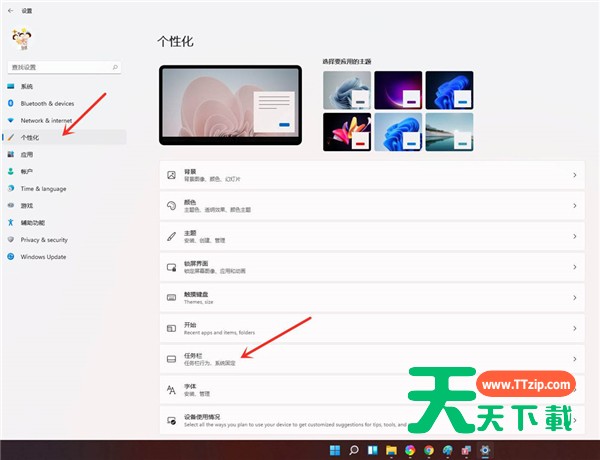The height and width of the screenshot is (460, 600).
Task: Open Privacy & security settings
Action: 64,240
